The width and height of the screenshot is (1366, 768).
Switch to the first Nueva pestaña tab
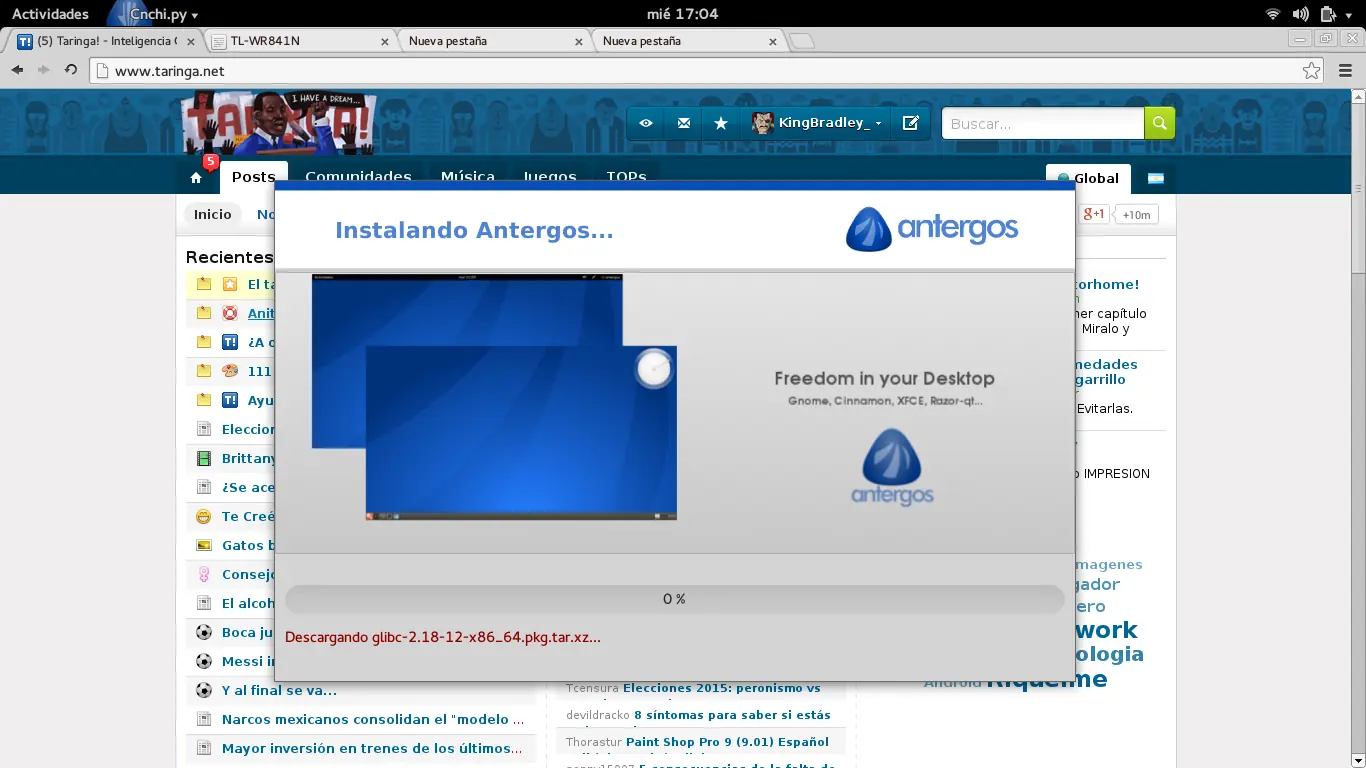click(494, 41)
